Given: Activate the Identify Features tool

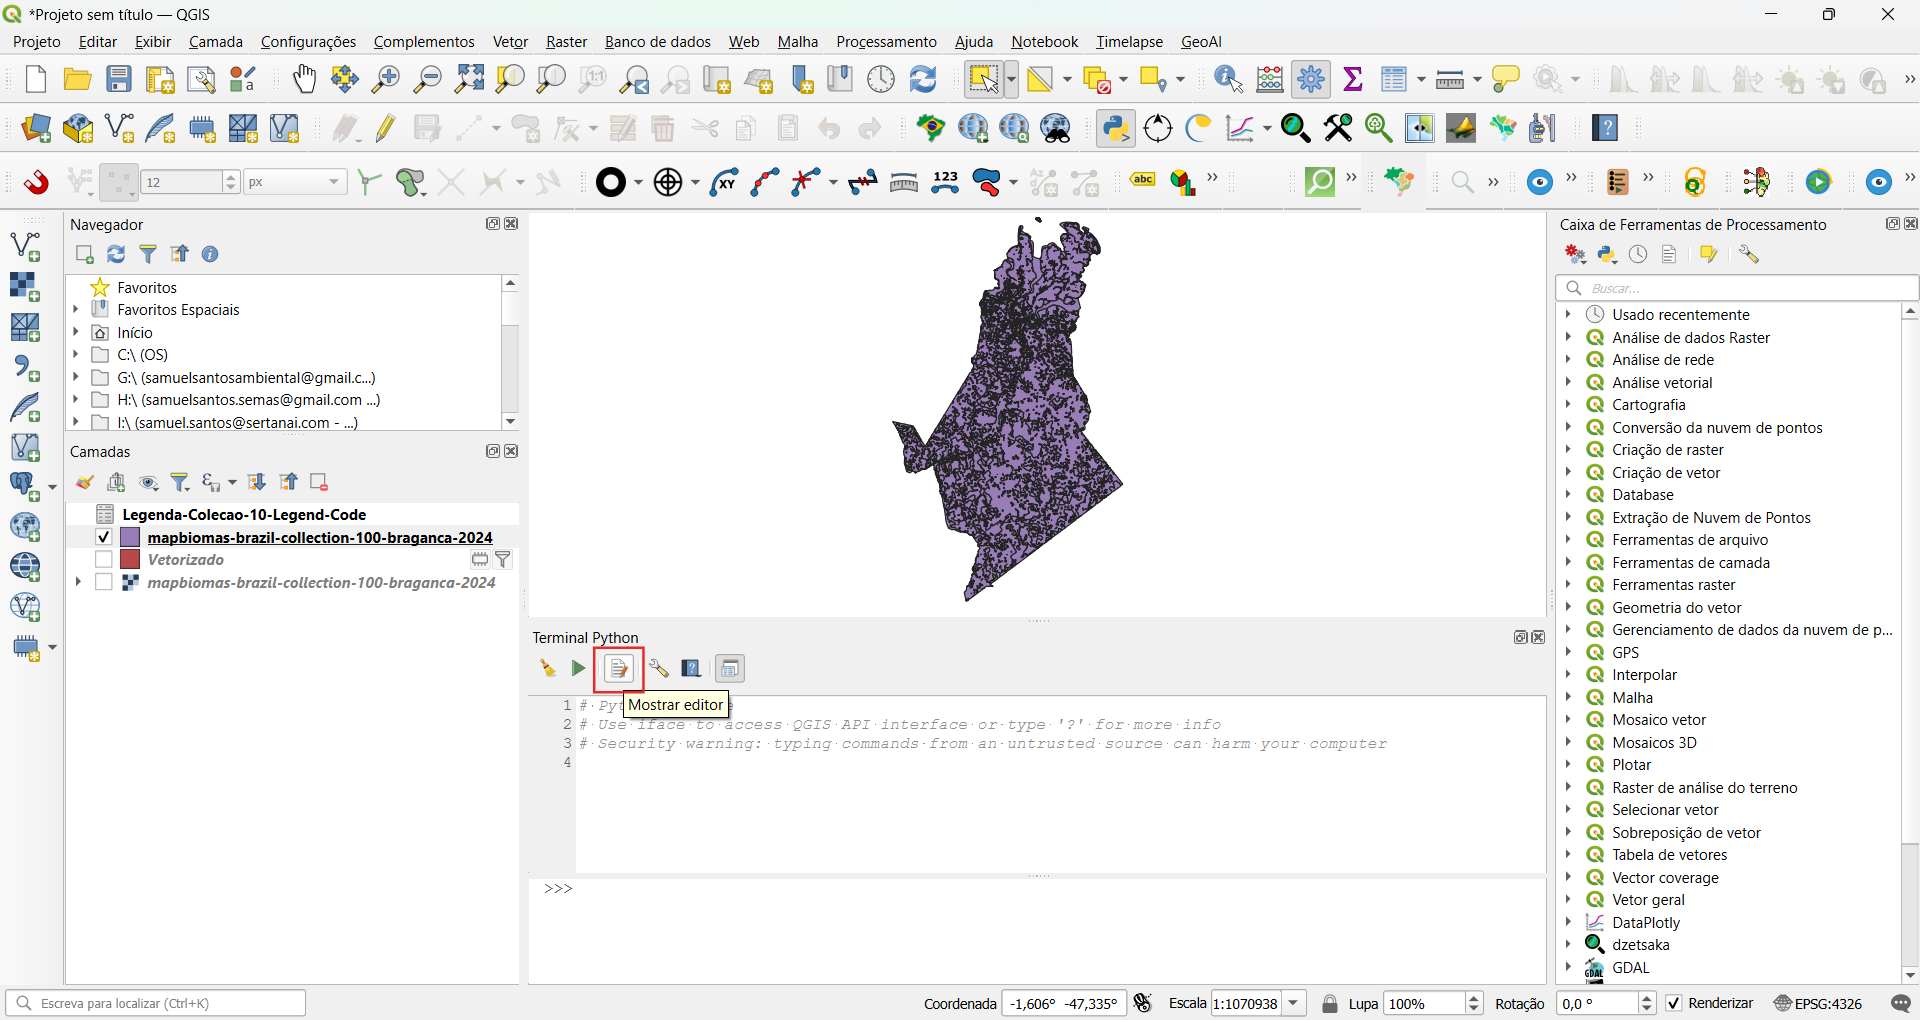Looking at the screenshot, I should 1227,79.
